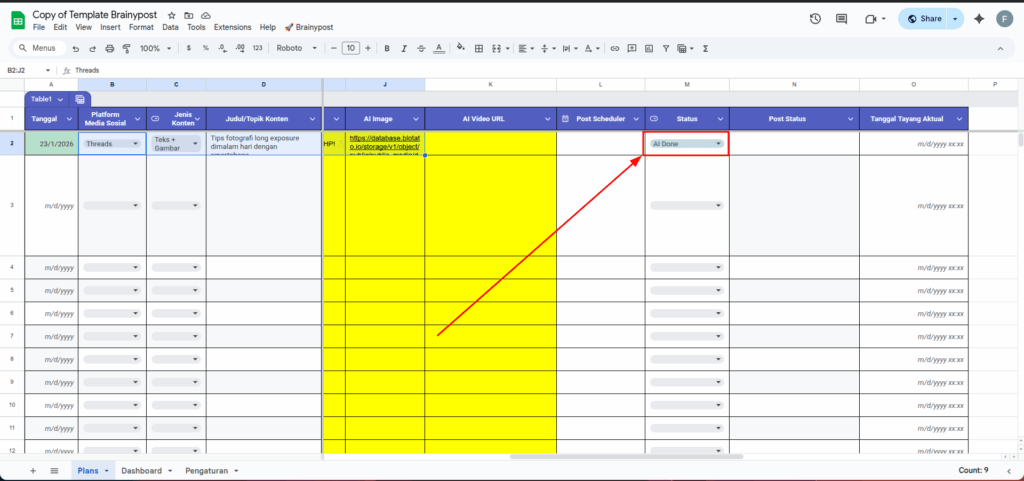Click the Gemini sparkle icon
The height and width of the screenshot is (481, 1024).
tap(978, 19)
